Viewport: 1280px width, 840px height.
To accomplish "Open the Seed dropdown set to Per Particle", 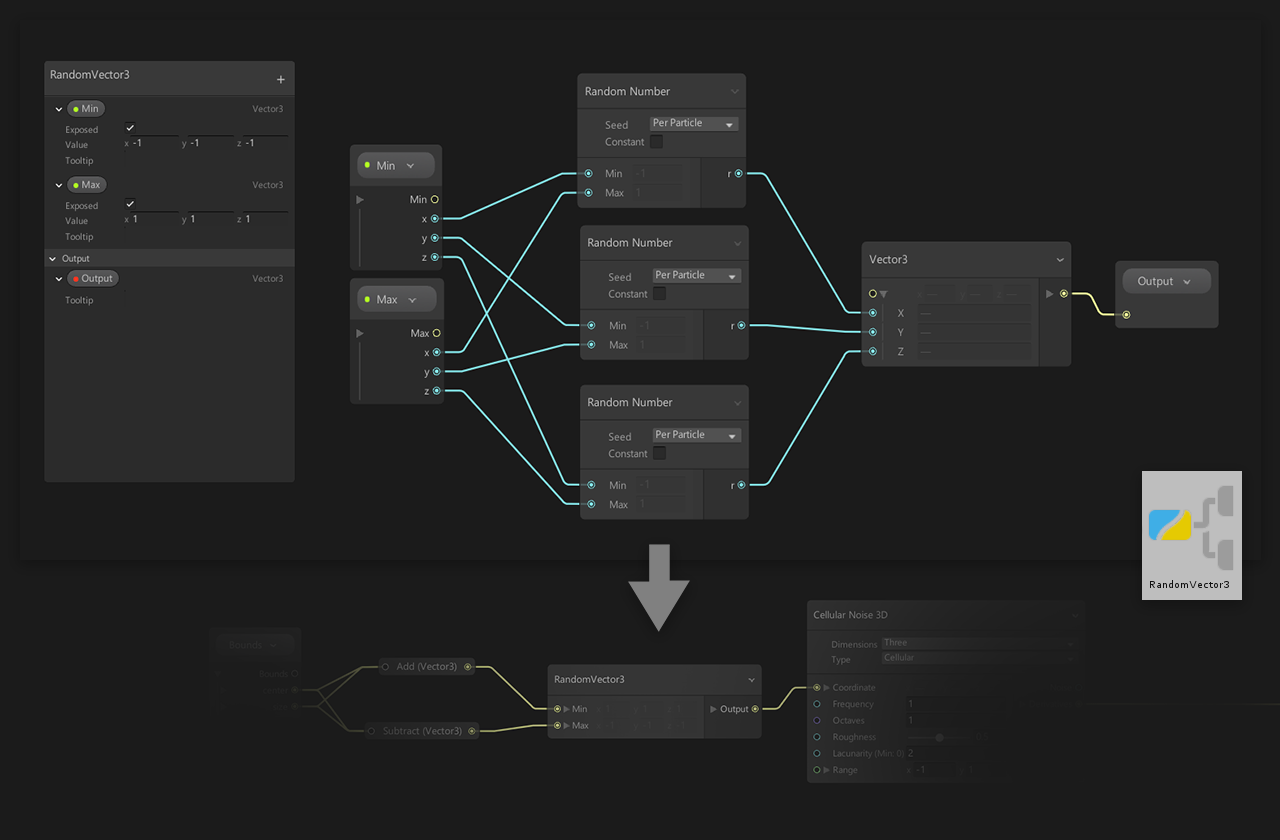I will coord(693,122).
